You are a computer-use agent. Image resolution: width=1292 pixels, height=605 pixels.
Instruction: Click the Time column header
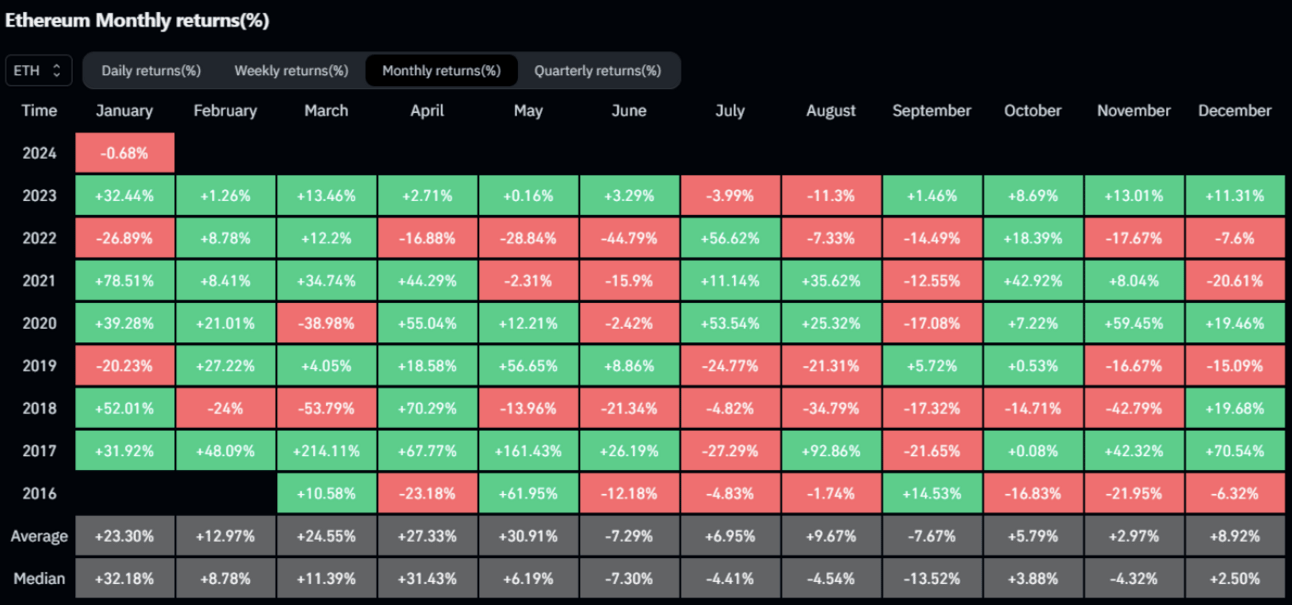(x=39, y=111)
